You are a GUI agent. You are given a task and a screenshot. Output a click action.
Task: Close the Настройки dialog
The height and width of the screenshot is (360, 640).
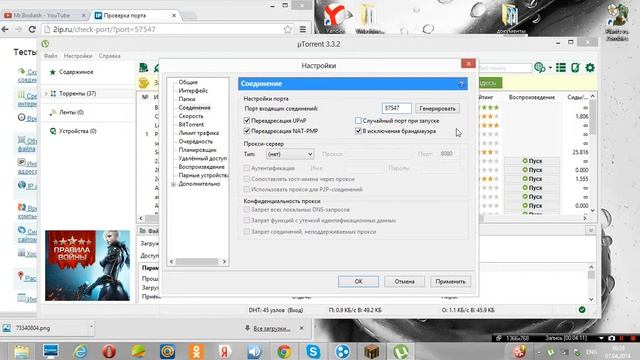(468, 64)
